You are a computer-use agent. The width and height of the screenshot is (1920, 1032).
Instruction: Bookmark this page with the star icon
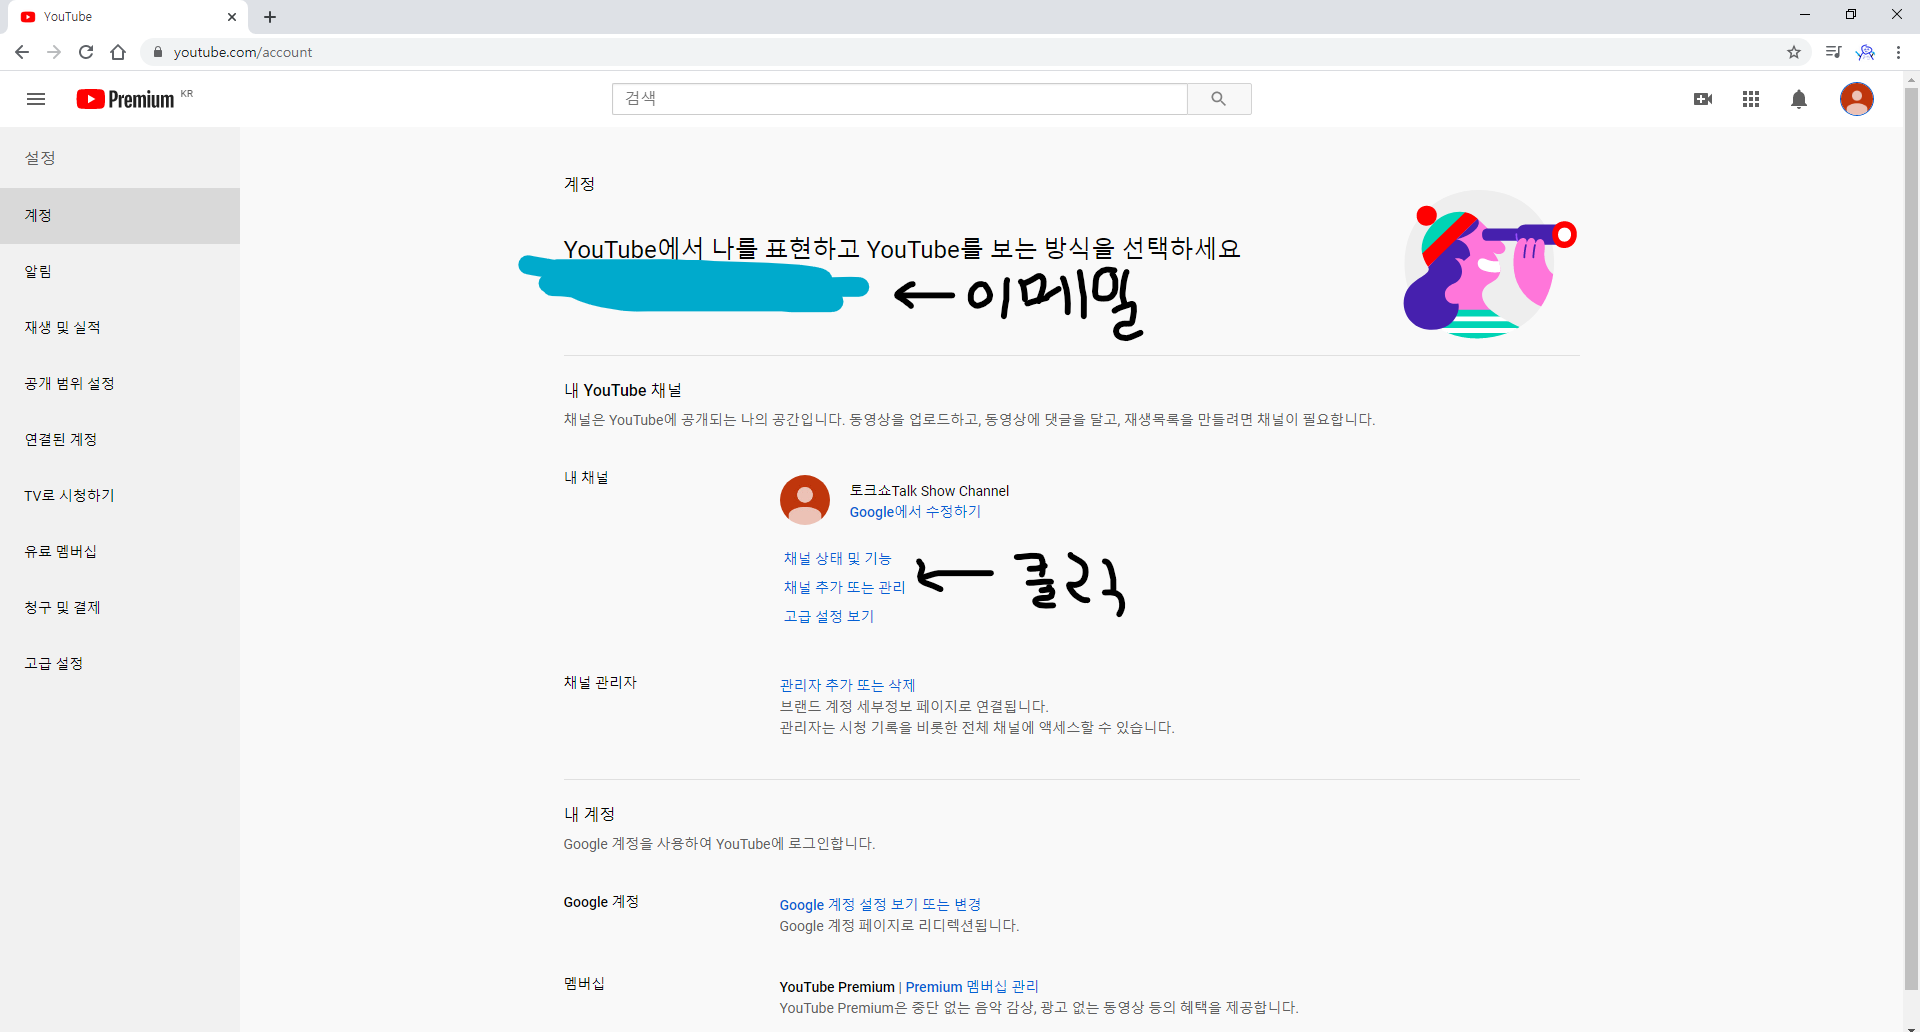coord(1794,52)
